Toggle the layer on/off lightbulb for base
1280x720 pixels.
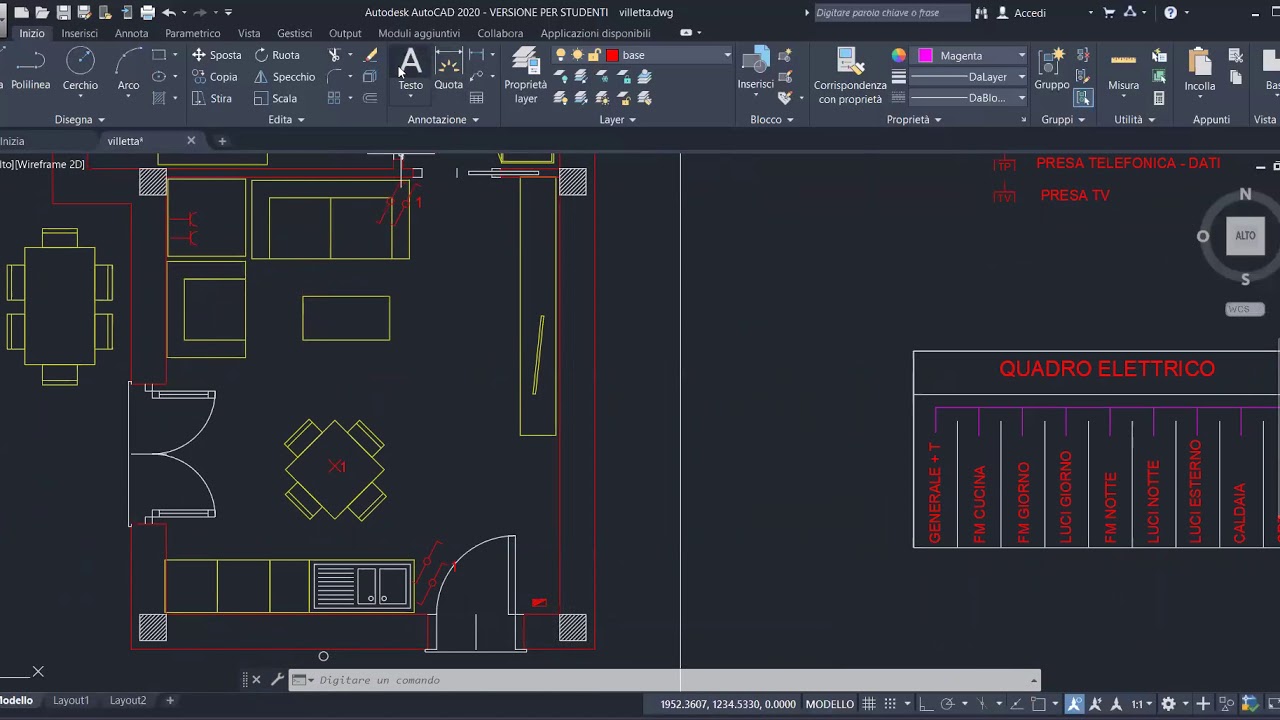(560, 55)
